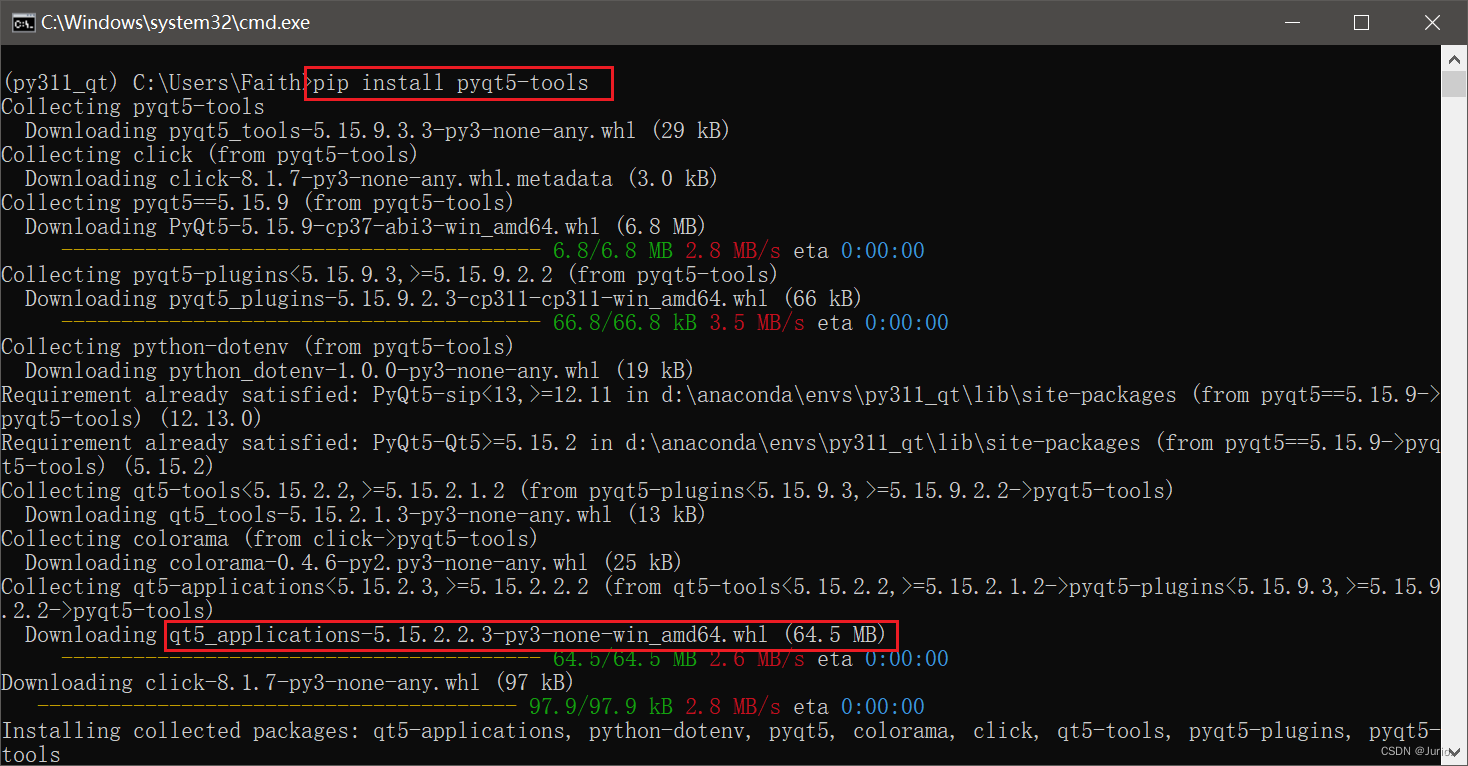Click the title text C:\Windows\system32\cmd.exe

coord(176,22)
